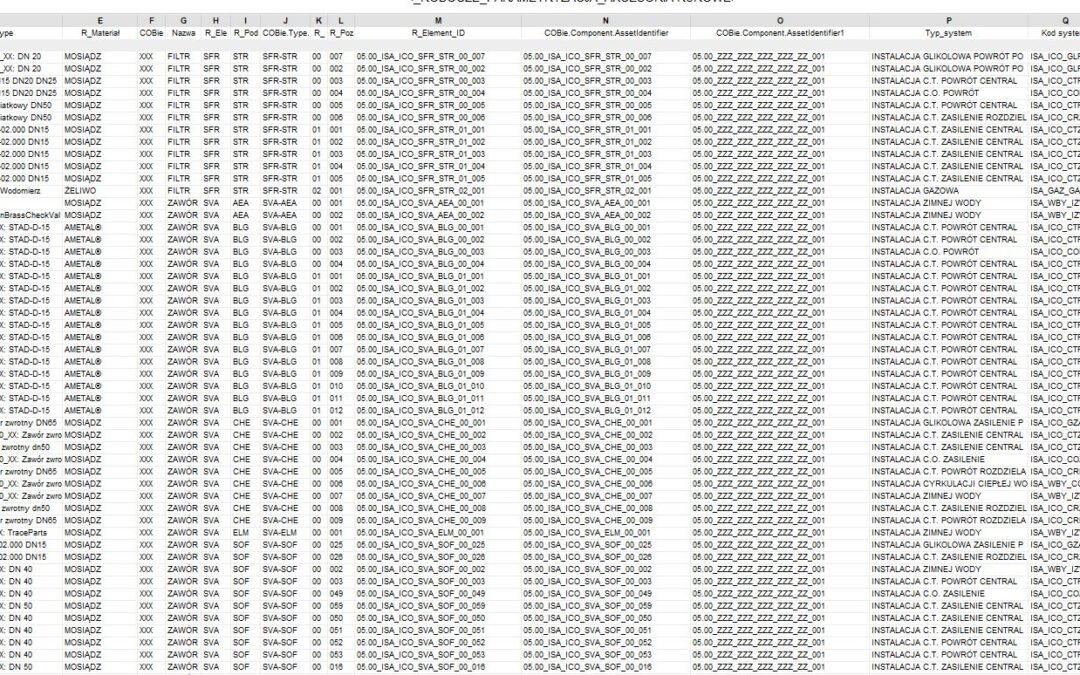Select column E header
The image size is (1080, 675).
[100, 21]
